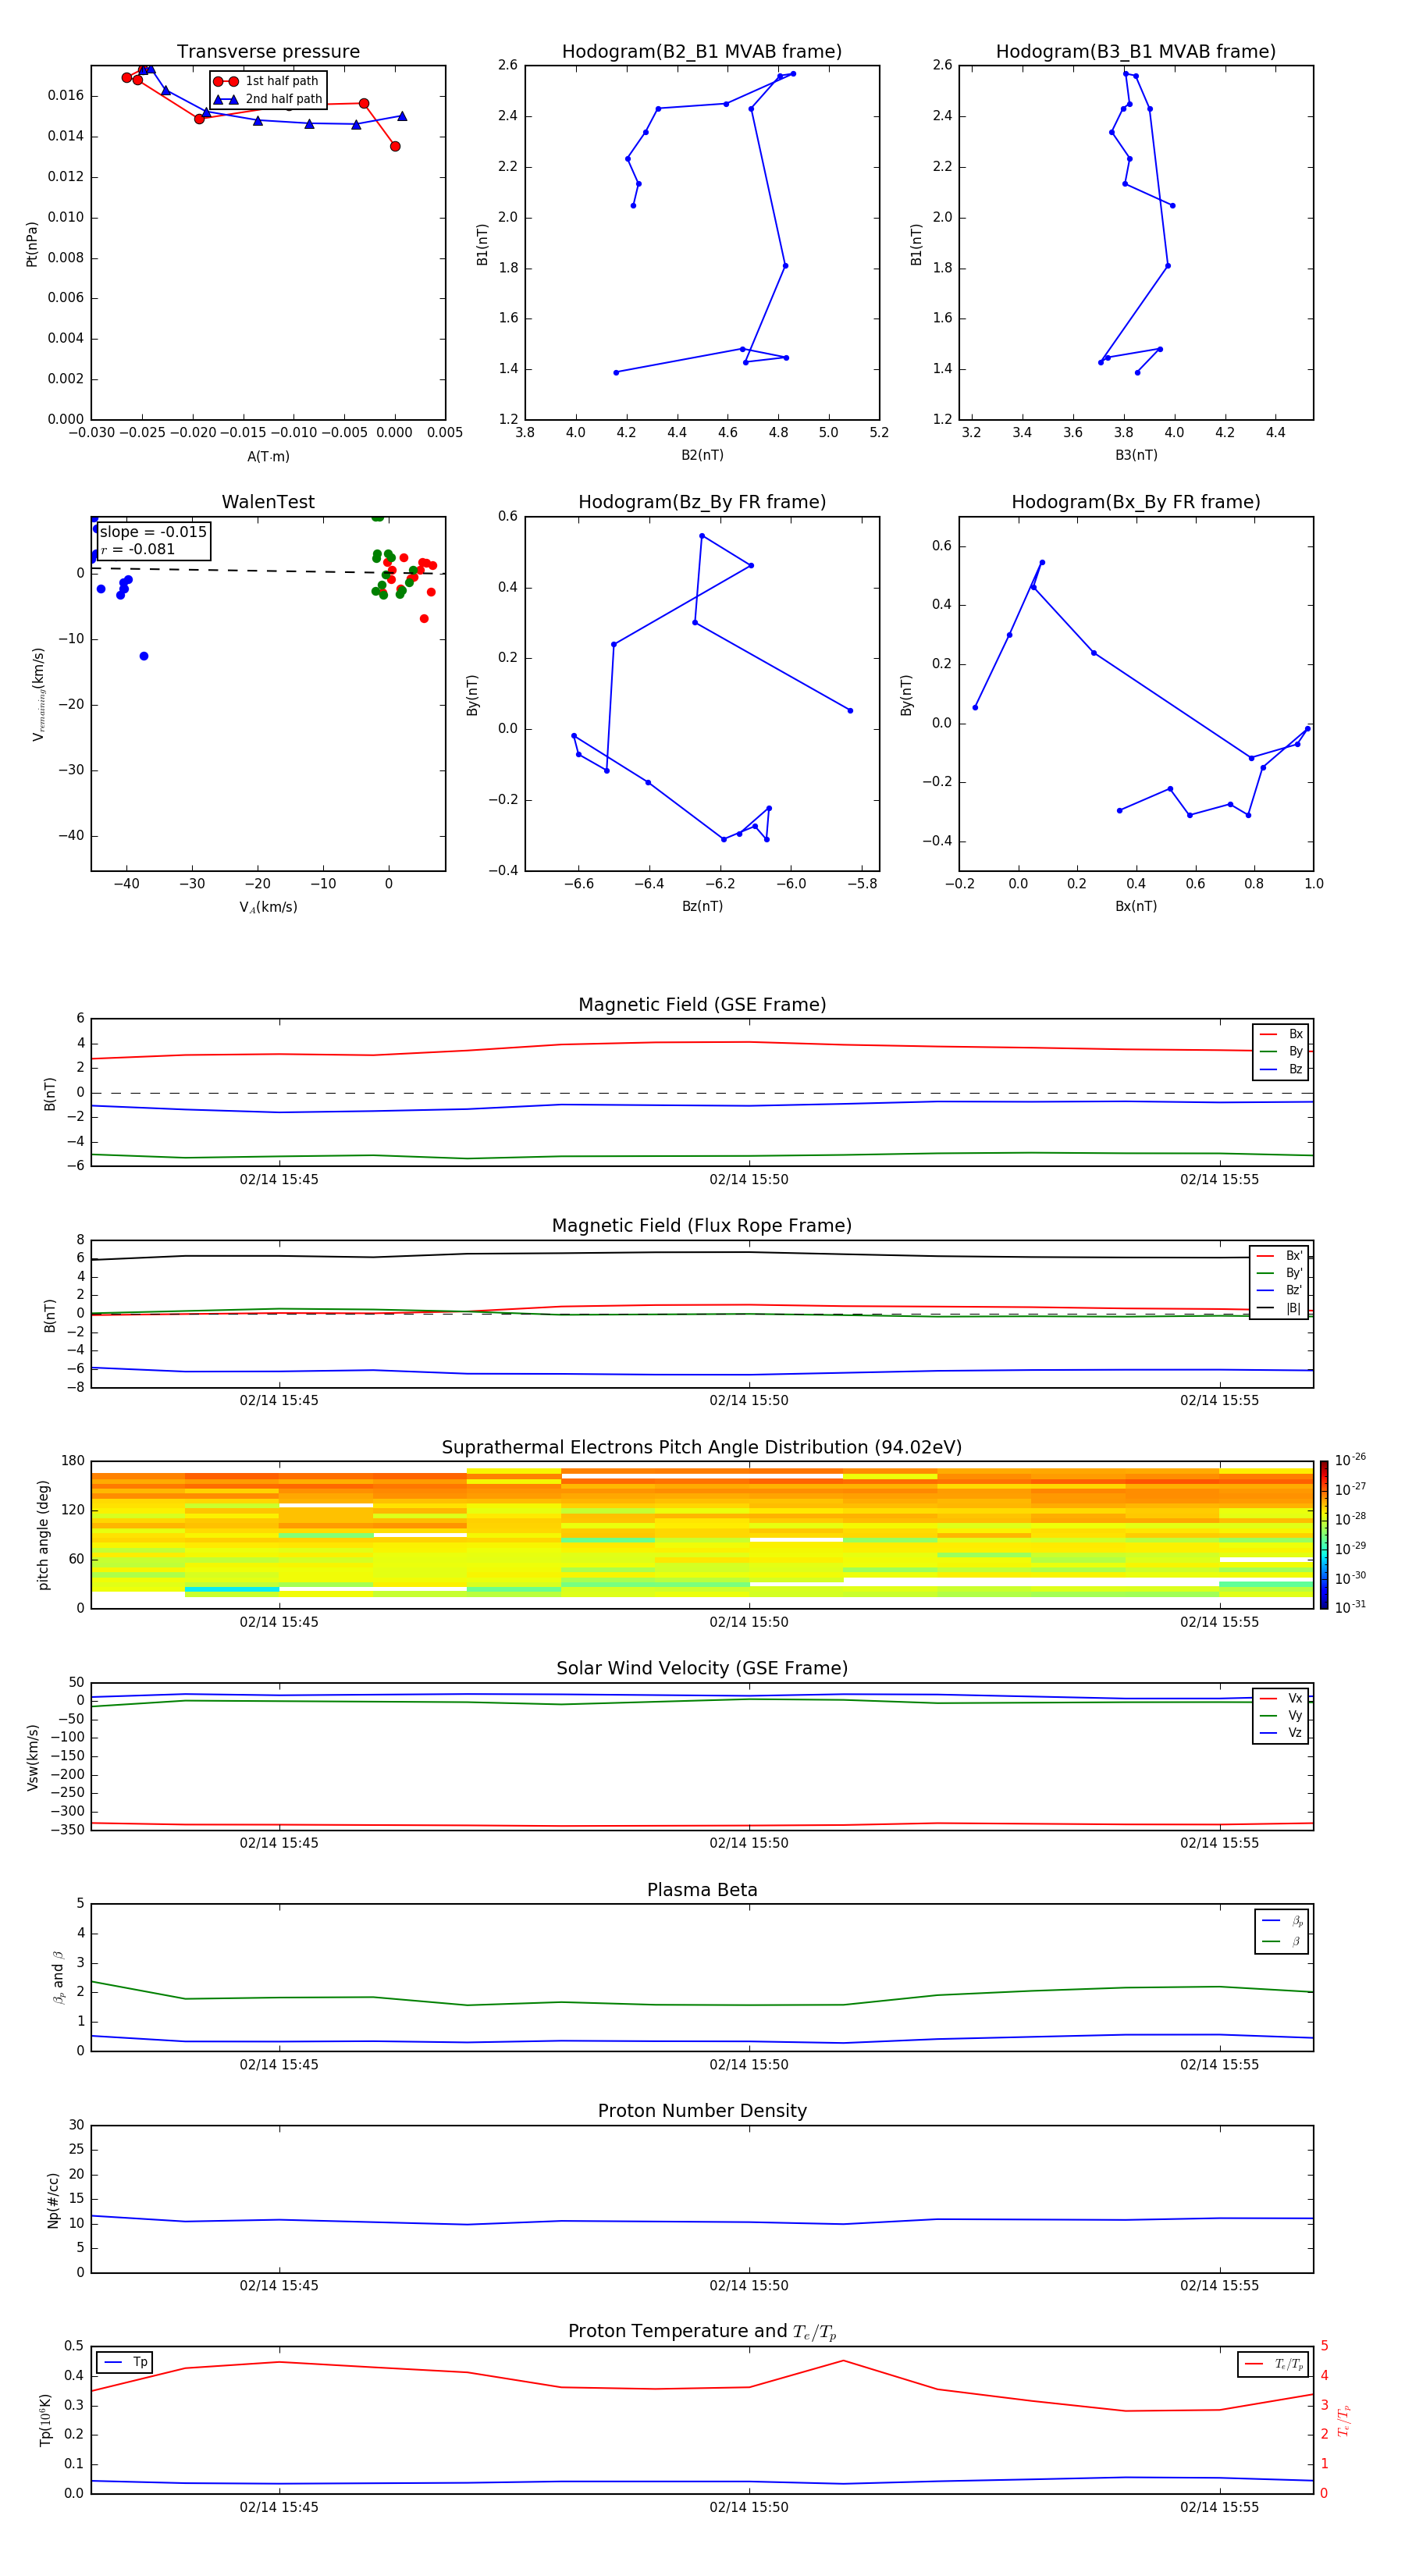Click the isolated blue point near -12 in WalenTest
Viewport: 1405px width, 2576px height.
pos(144,656)
